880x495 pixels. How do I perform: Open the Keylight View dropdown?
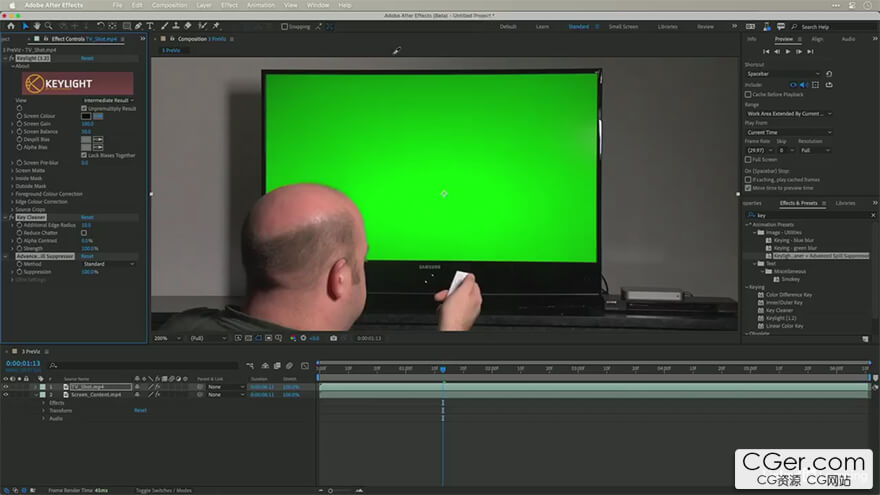[109, 100]
